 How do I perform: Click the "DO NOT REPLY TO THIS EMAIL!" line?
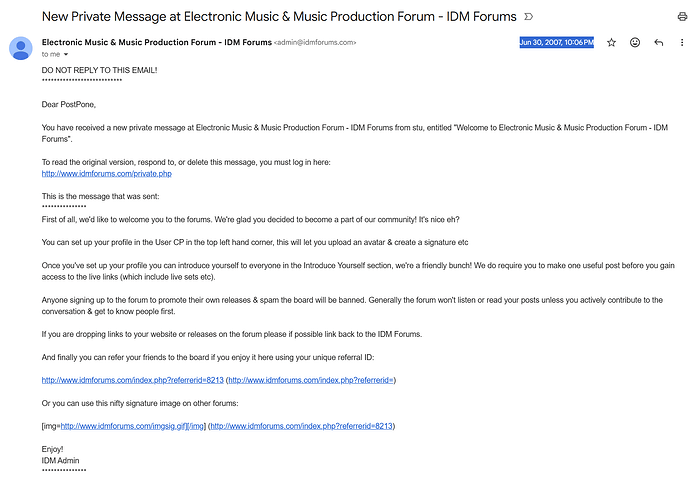(x=98, y=70)
